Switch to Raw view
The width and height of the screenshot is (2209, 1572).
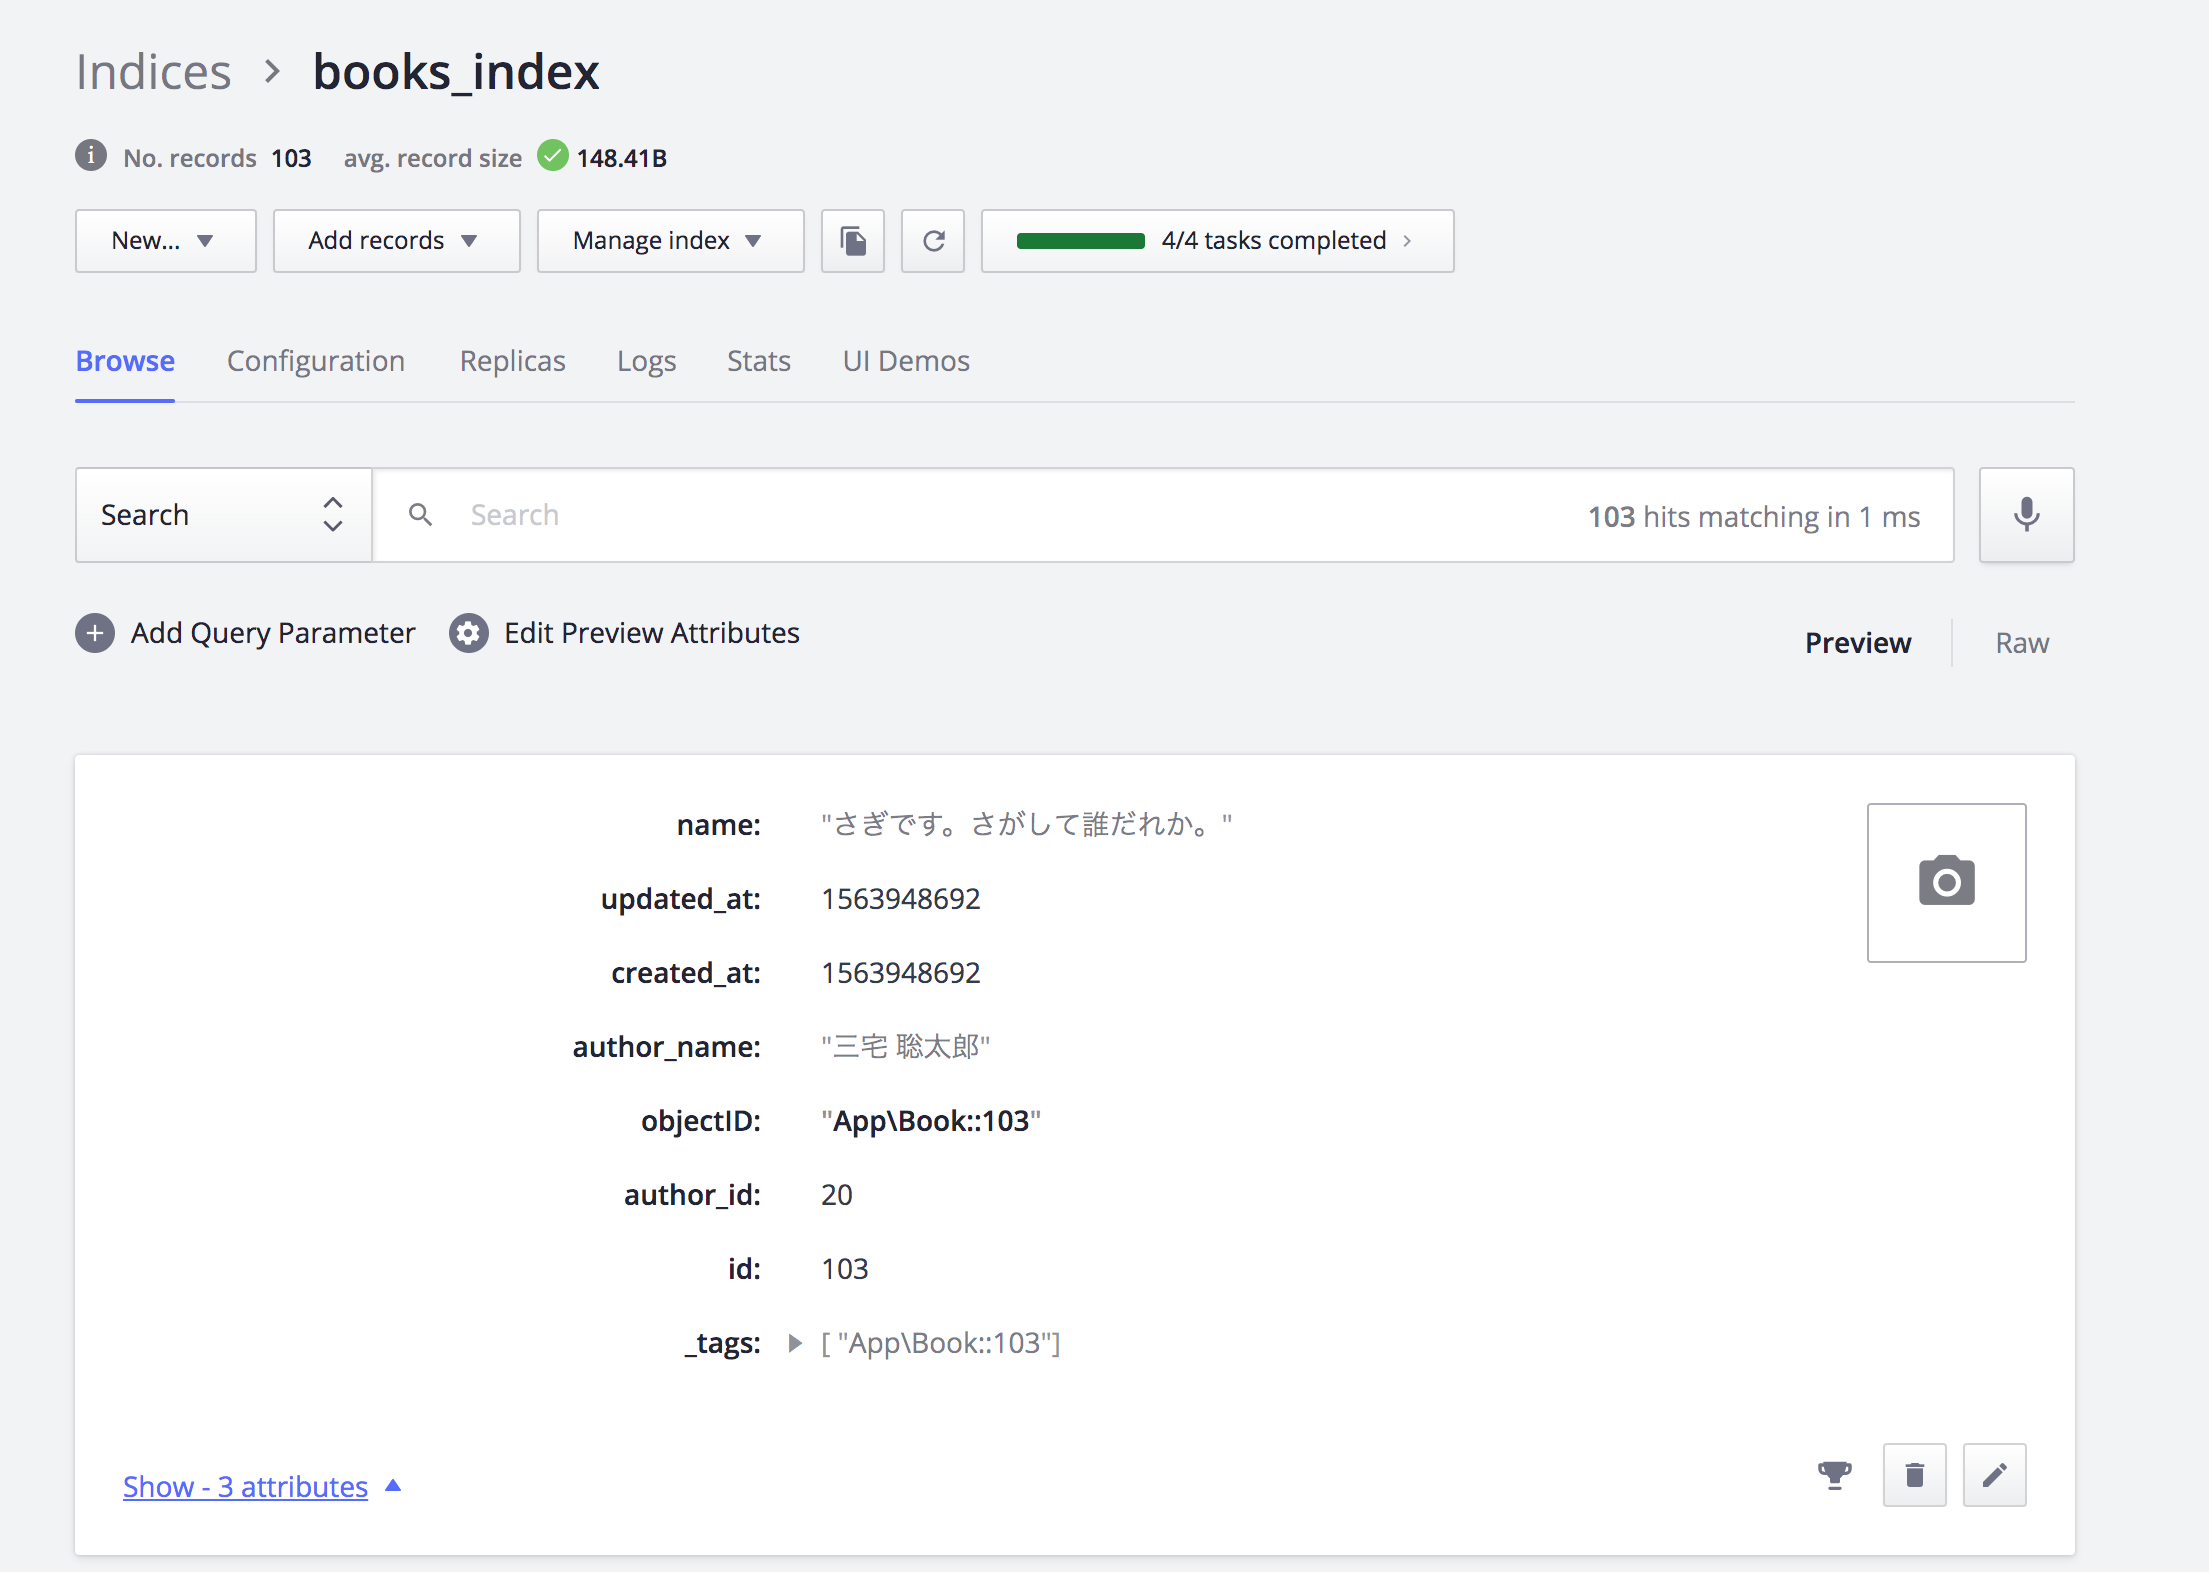(x=2021, y=643)
